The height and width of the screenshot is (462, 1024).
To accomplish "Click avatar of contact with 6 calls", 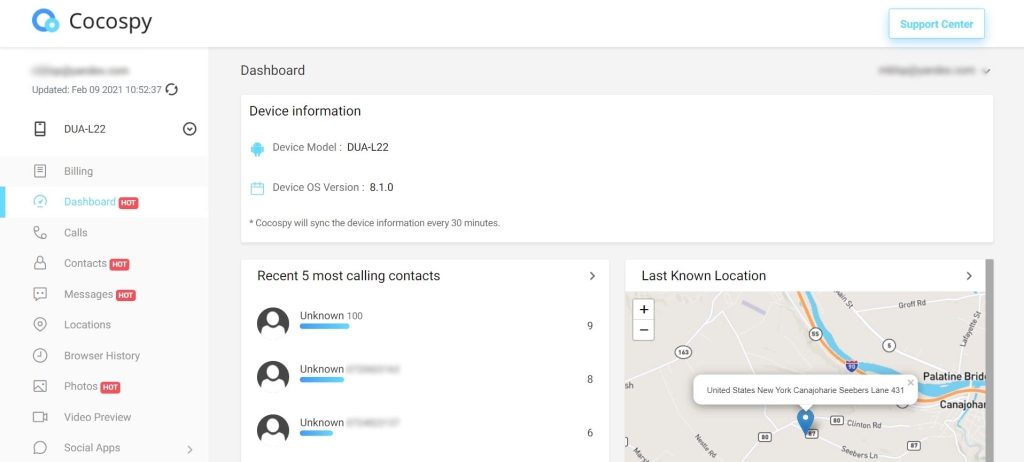I will (273, 431).
